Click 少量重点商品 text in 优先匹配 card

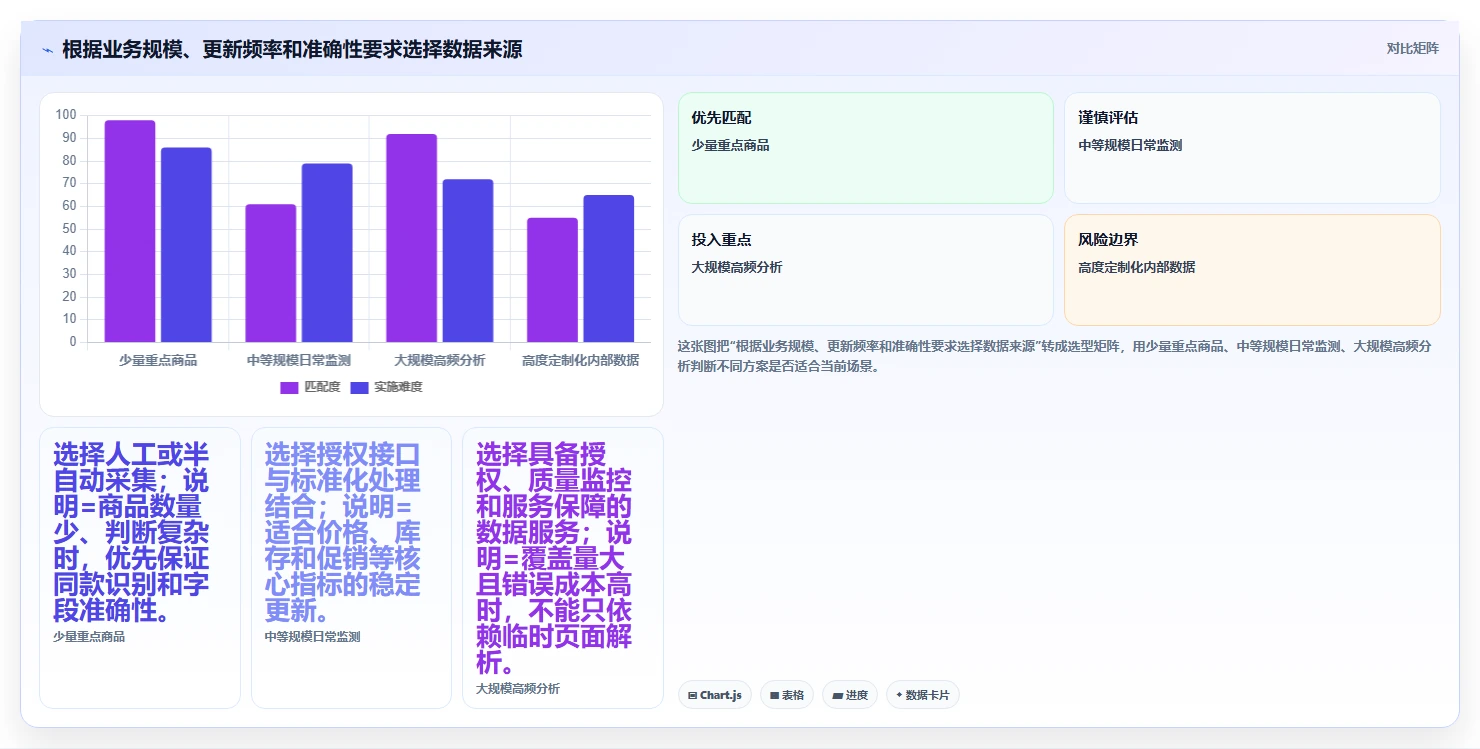click(x=730, y=145)
